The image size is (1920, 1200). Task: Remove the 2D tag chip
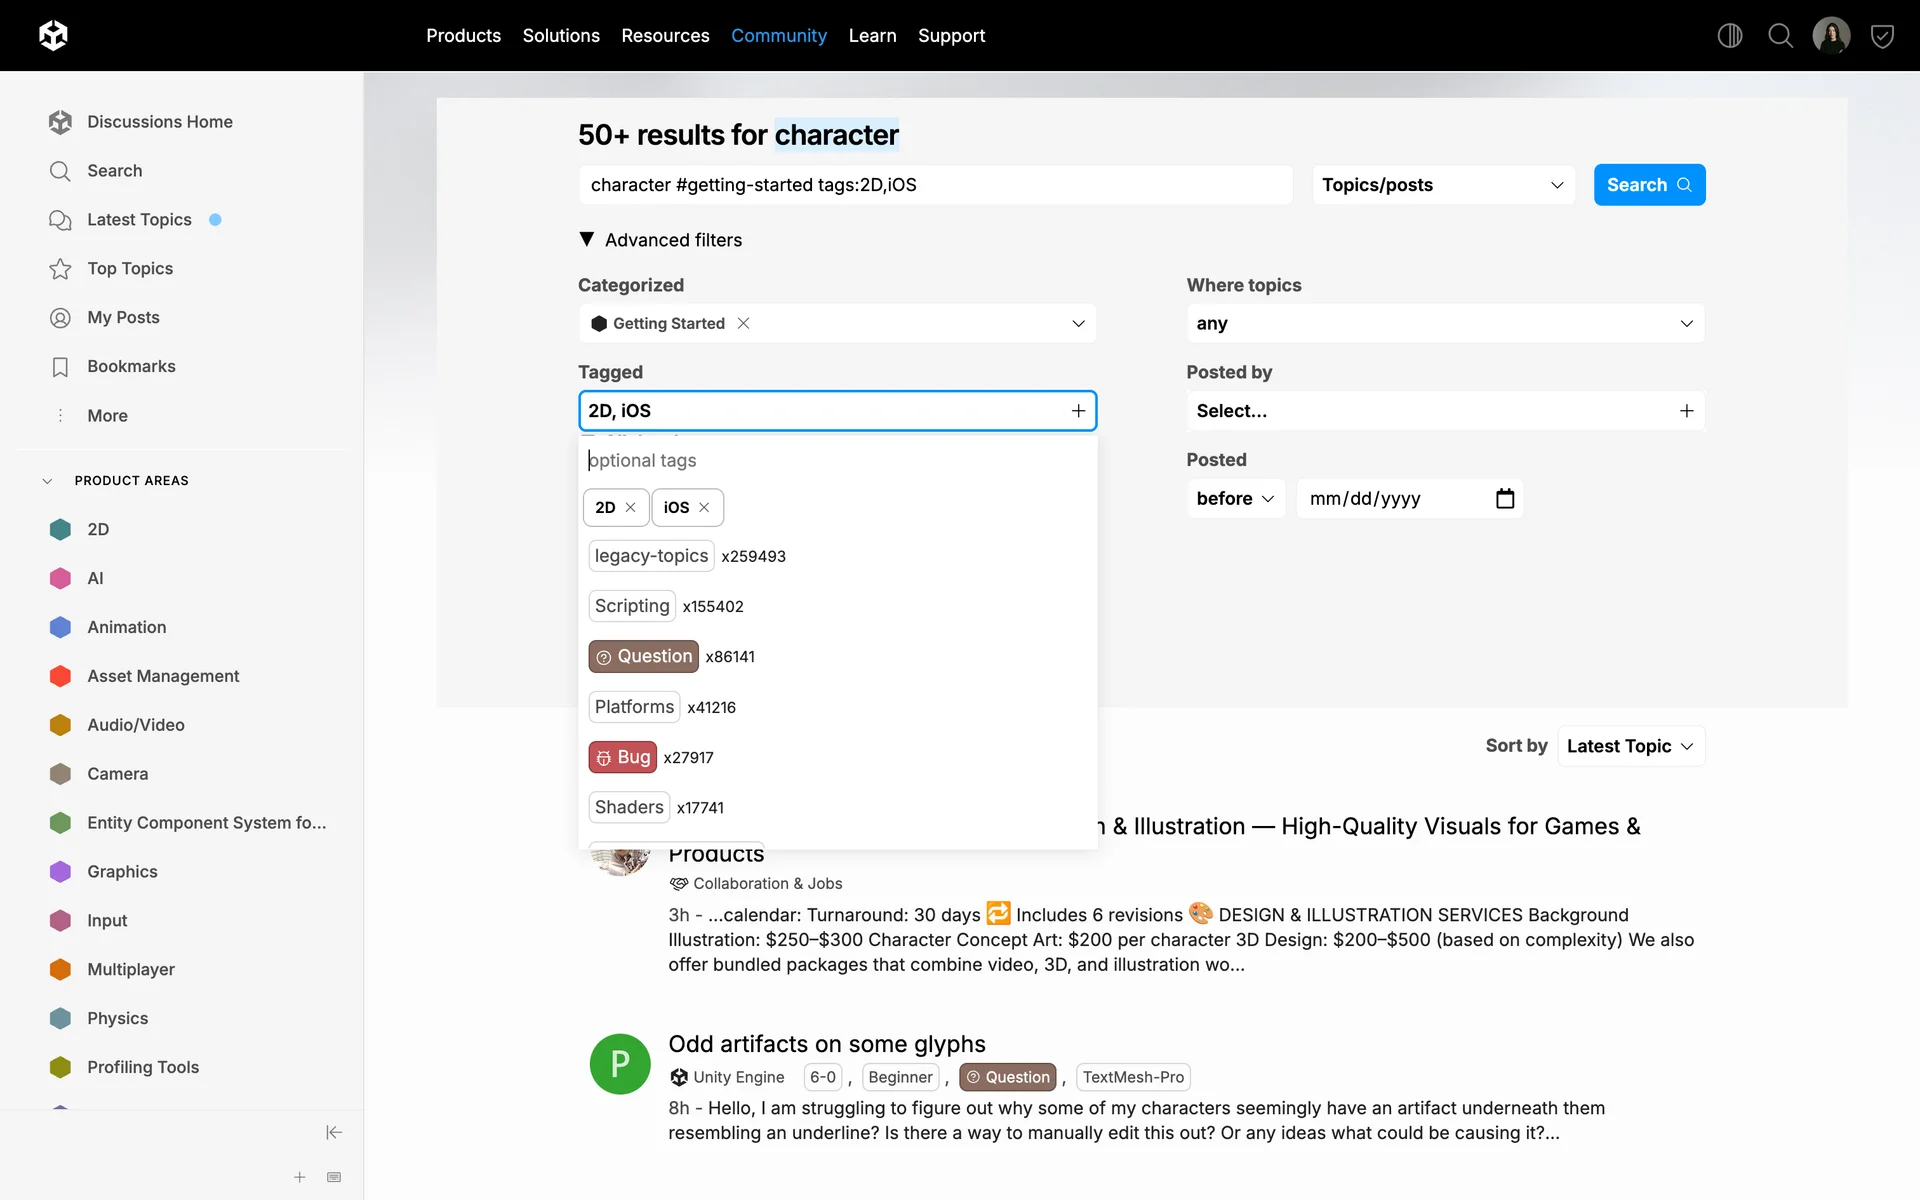pos(630,507)
